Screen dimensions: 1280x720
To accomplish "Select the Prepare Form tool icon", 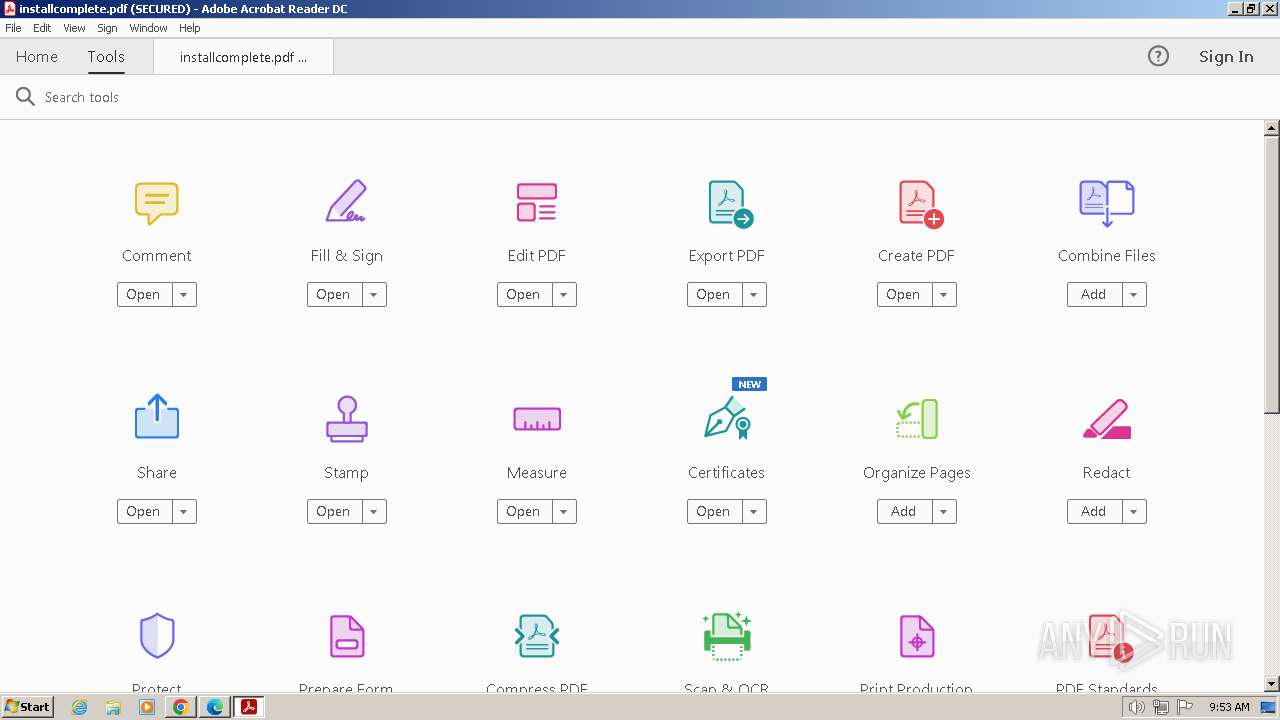I will [346, 636].
